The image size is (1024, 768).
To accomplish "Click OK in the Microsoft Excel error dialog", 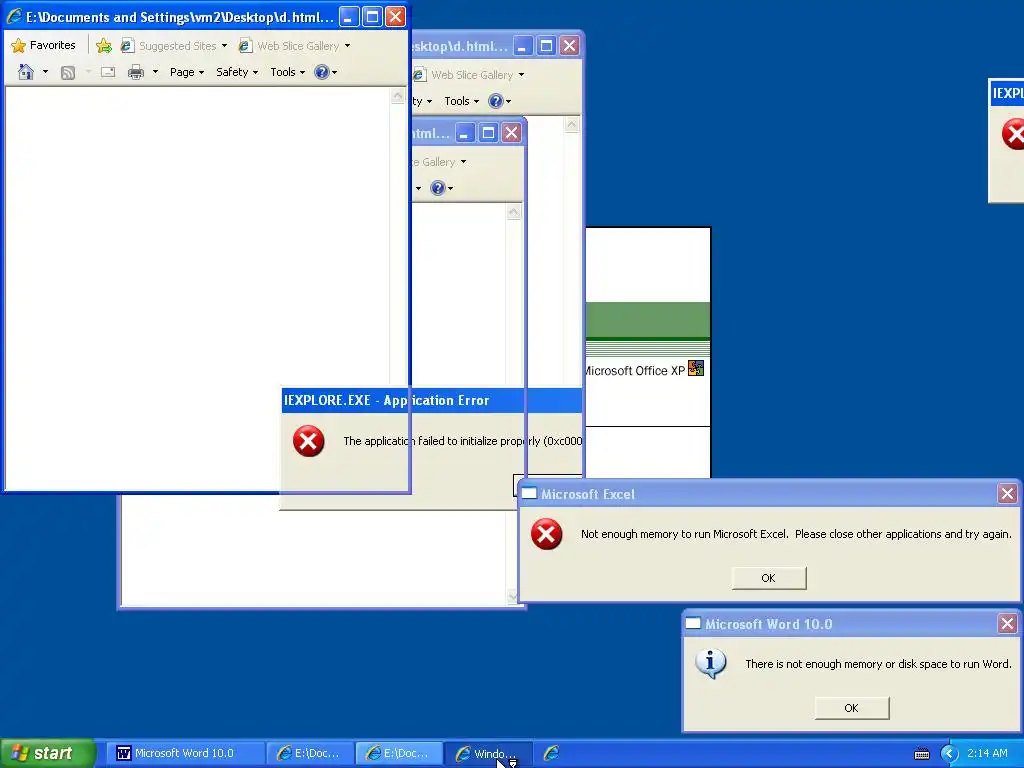I will click(x=769, y=578).
